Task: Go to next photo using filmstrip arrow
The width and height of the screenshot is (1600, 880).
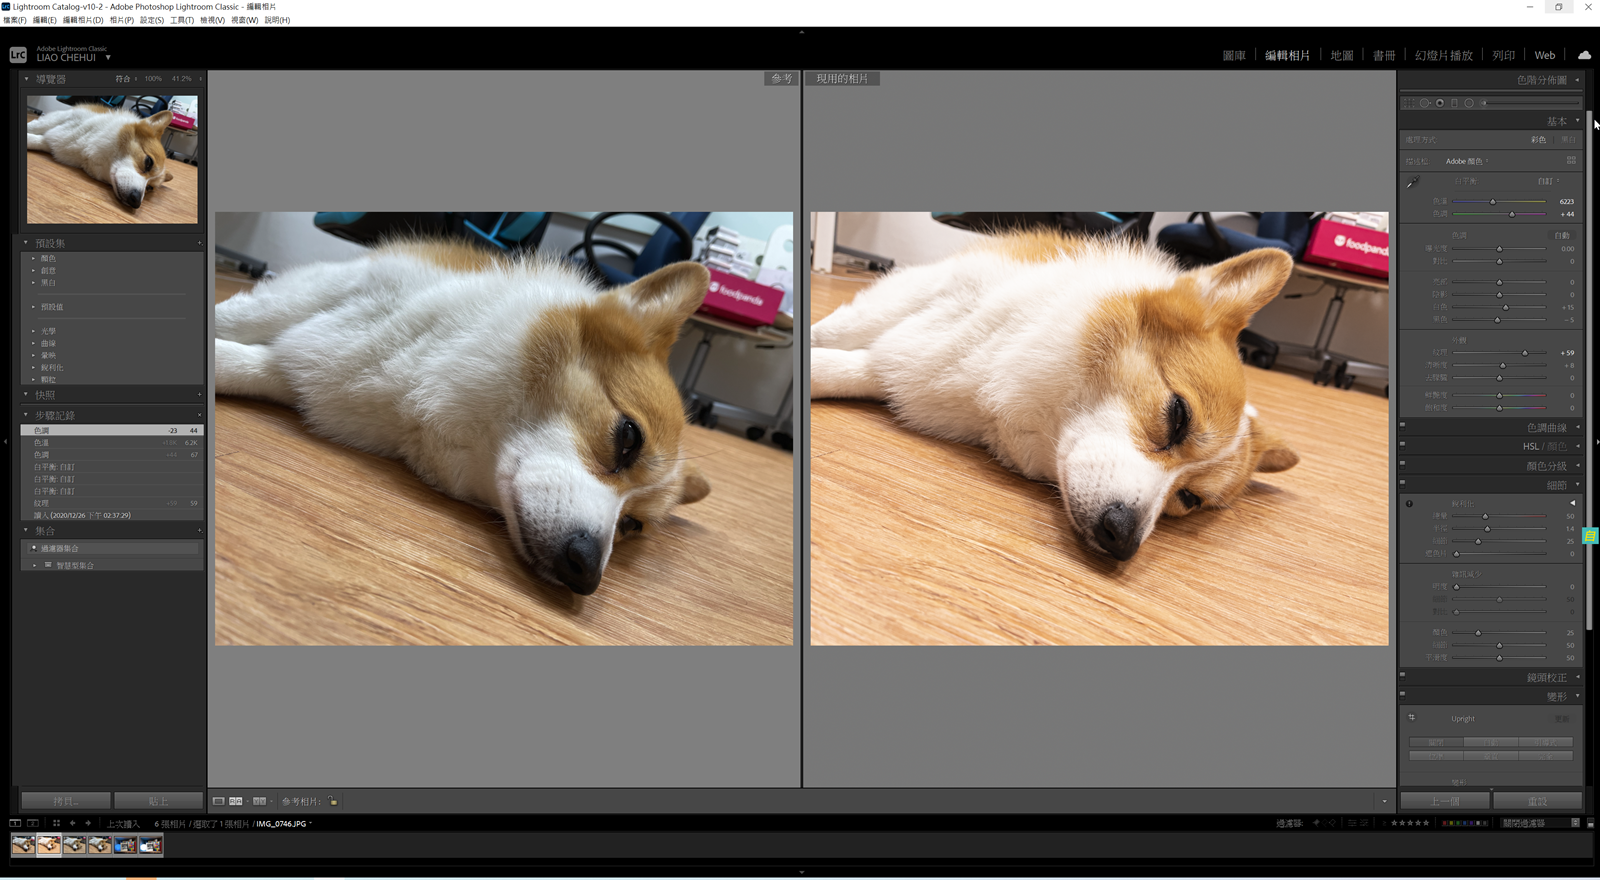Action: coord(88,823)
